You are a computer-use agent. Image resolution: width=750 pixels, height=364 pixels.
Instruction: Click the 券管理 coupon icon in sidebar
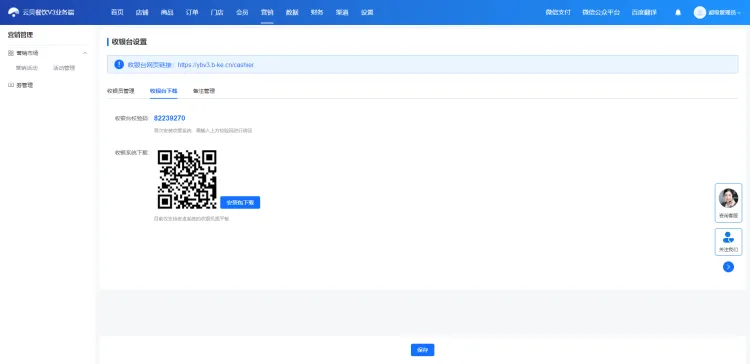coord(11,85)
